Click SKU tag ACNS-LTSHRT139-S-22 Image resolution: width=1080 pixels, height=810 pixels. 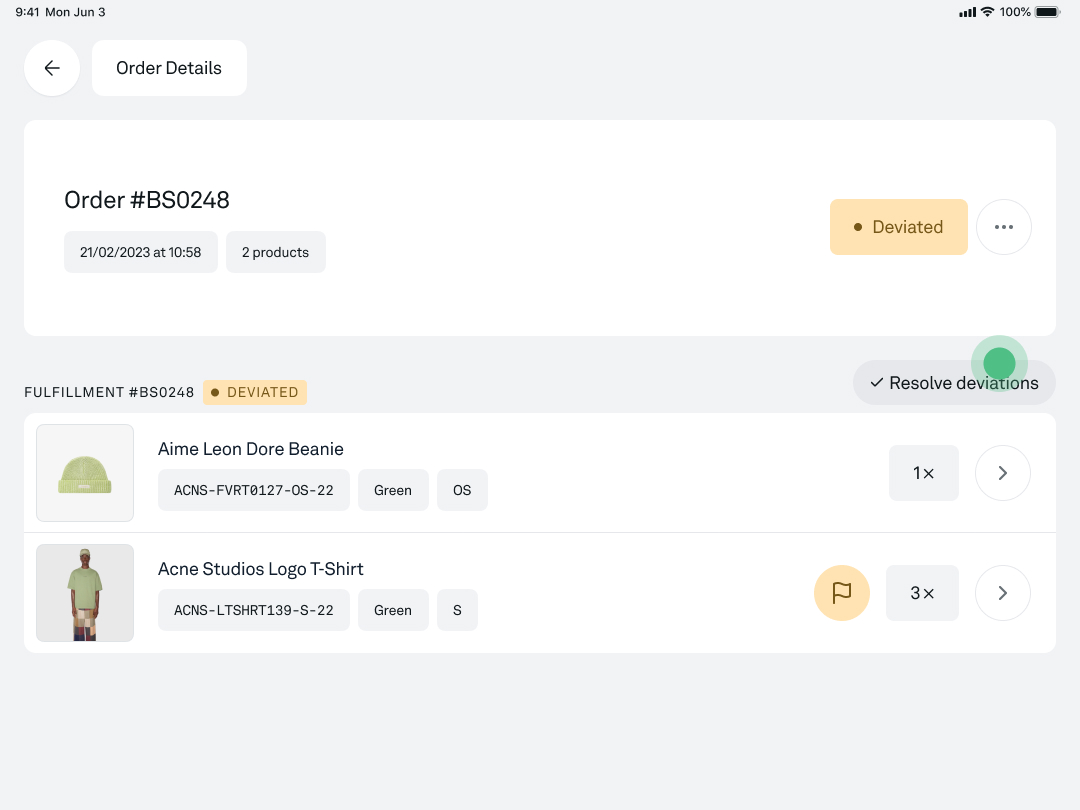pos(254,610)
